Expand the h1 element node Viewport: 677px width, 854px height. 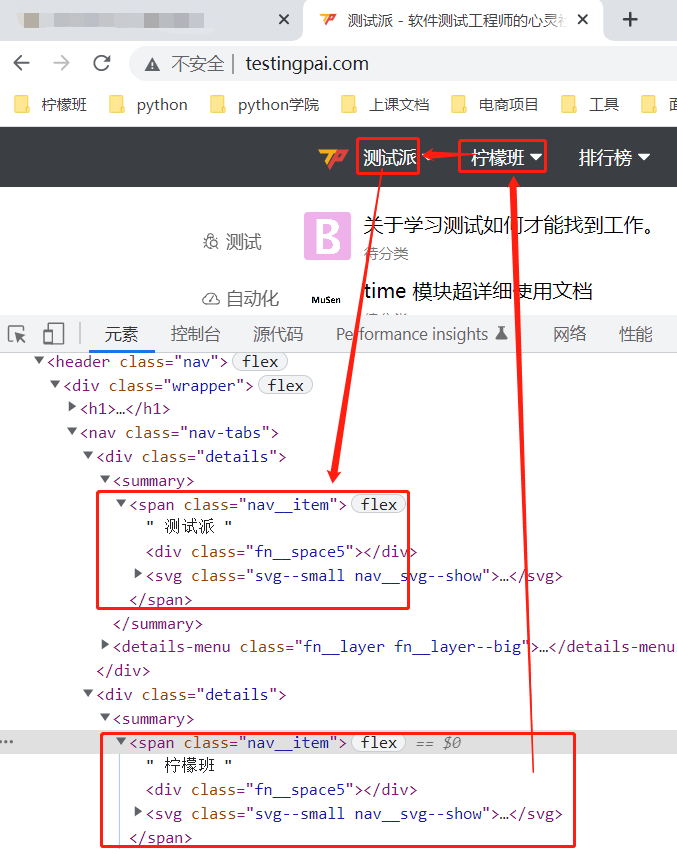72,408
